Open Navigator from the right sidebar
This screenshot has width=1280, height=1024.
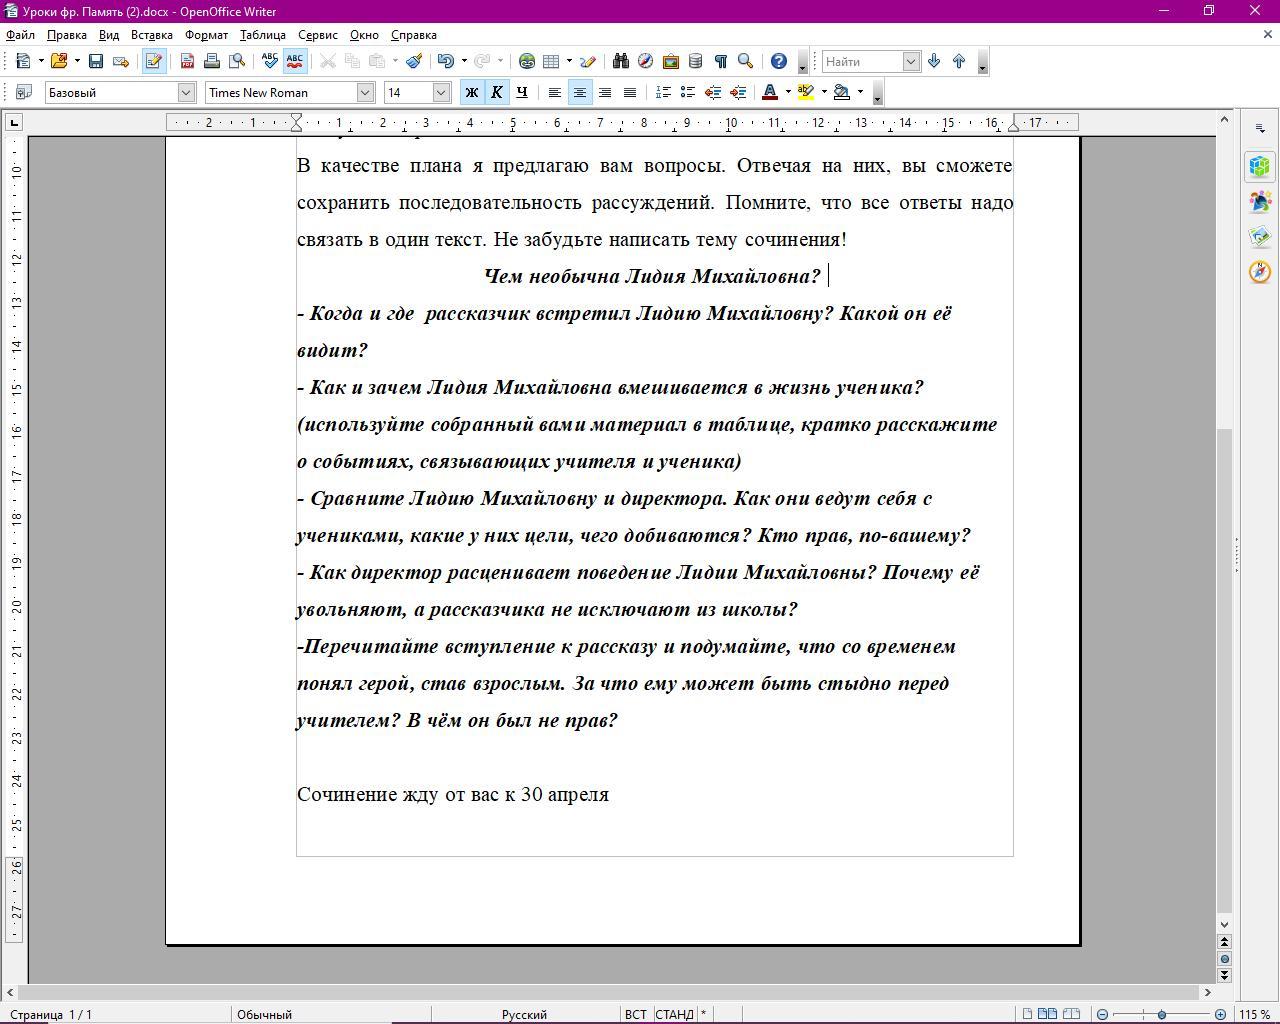pyautogui.click(x=1259, y=272)
